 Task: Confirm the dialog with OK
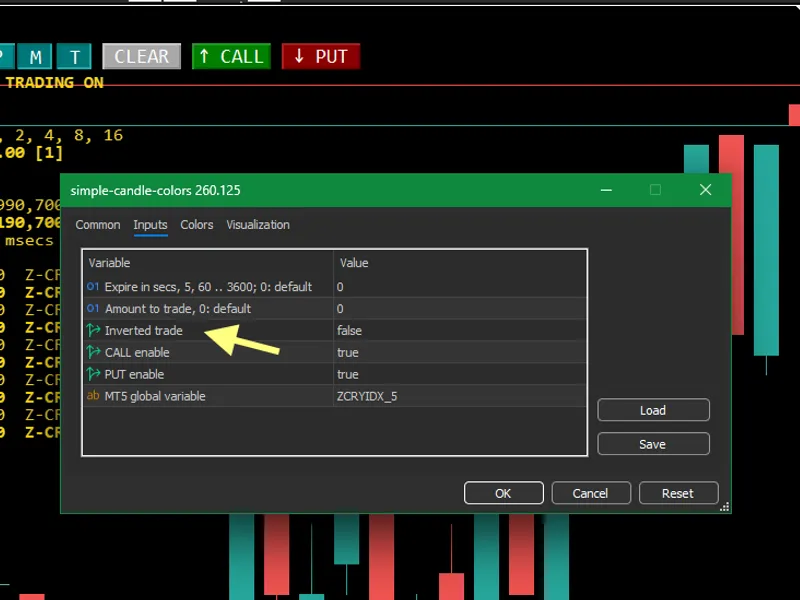pos(504,493)
